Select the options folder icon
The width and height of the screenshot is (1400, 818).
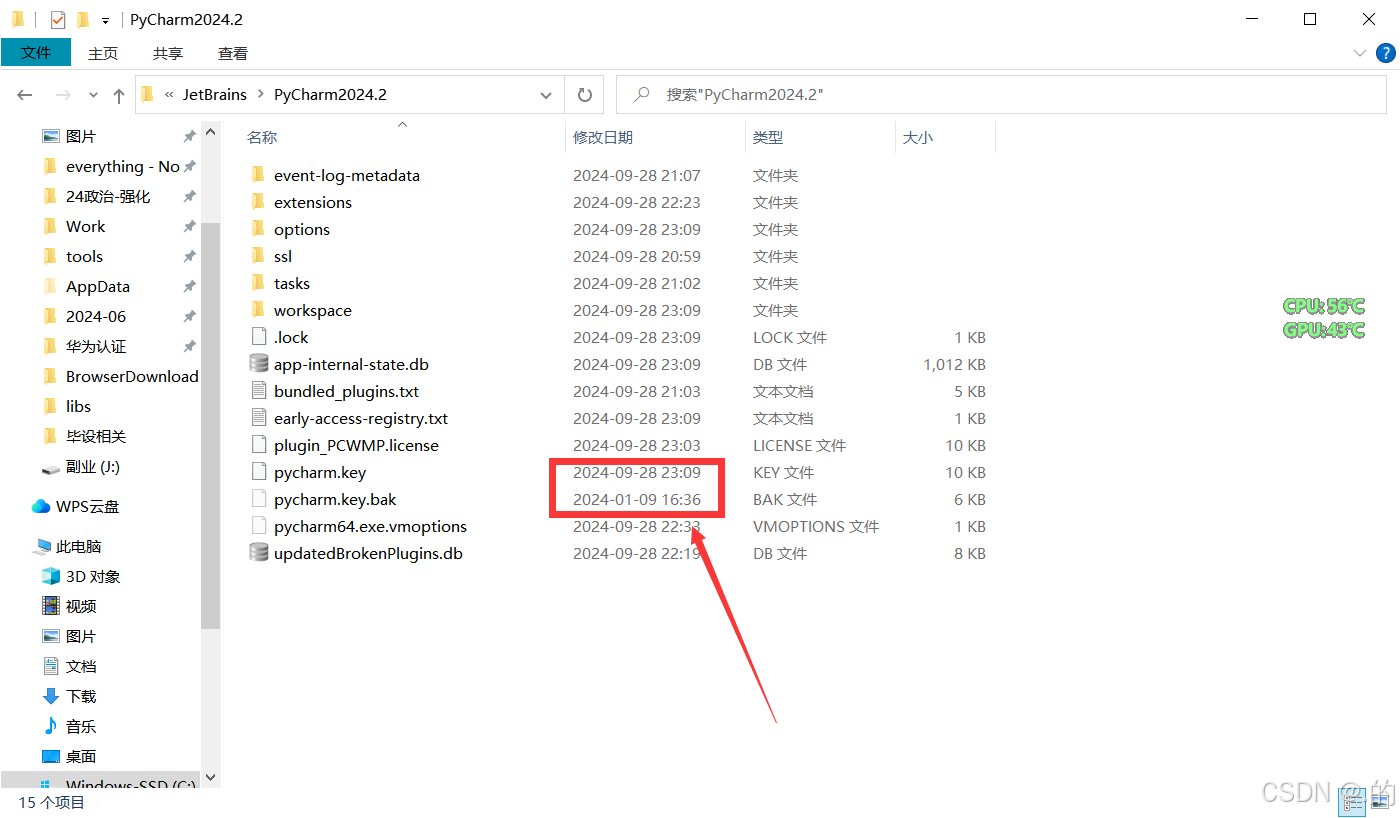[x=258, y=229]
